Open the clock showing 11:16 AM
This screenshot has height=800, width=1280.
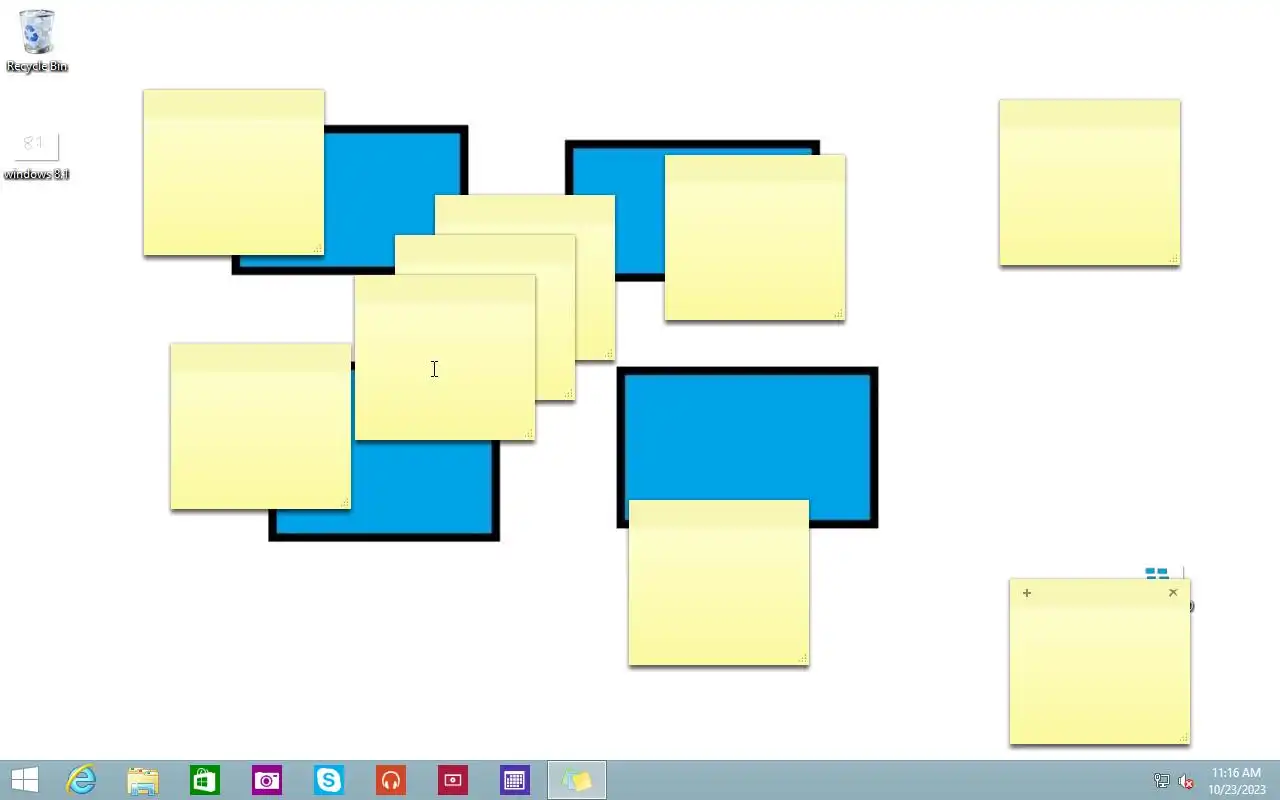pos(1236,781)
